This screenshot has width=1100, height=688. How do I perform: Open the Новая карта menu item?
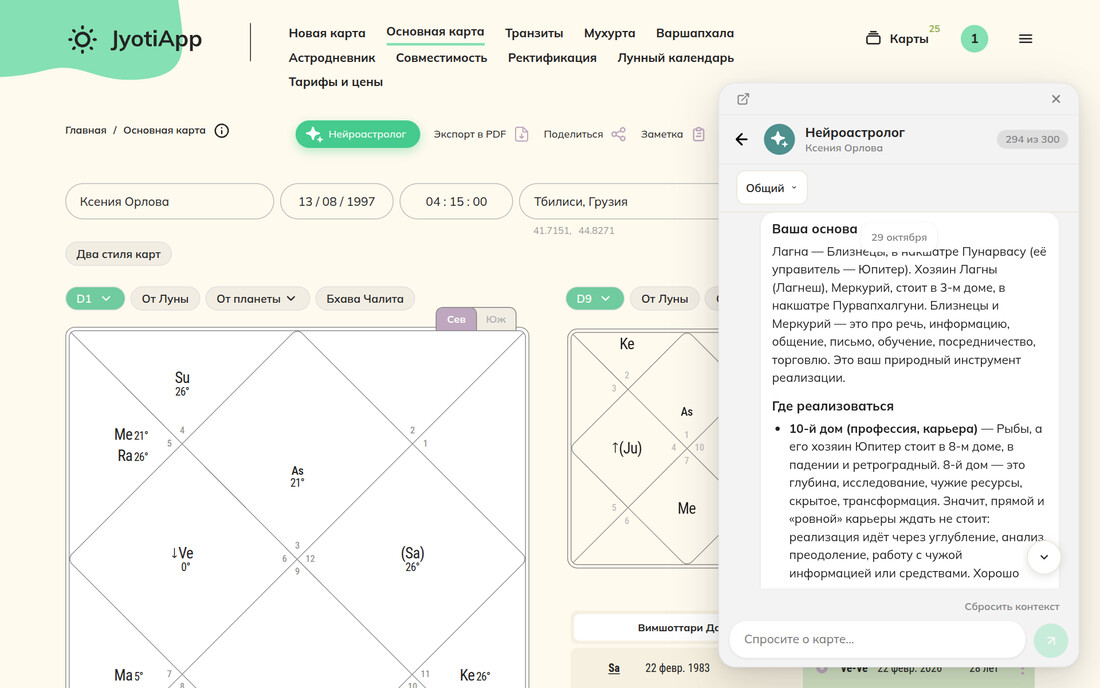point(327,33)
